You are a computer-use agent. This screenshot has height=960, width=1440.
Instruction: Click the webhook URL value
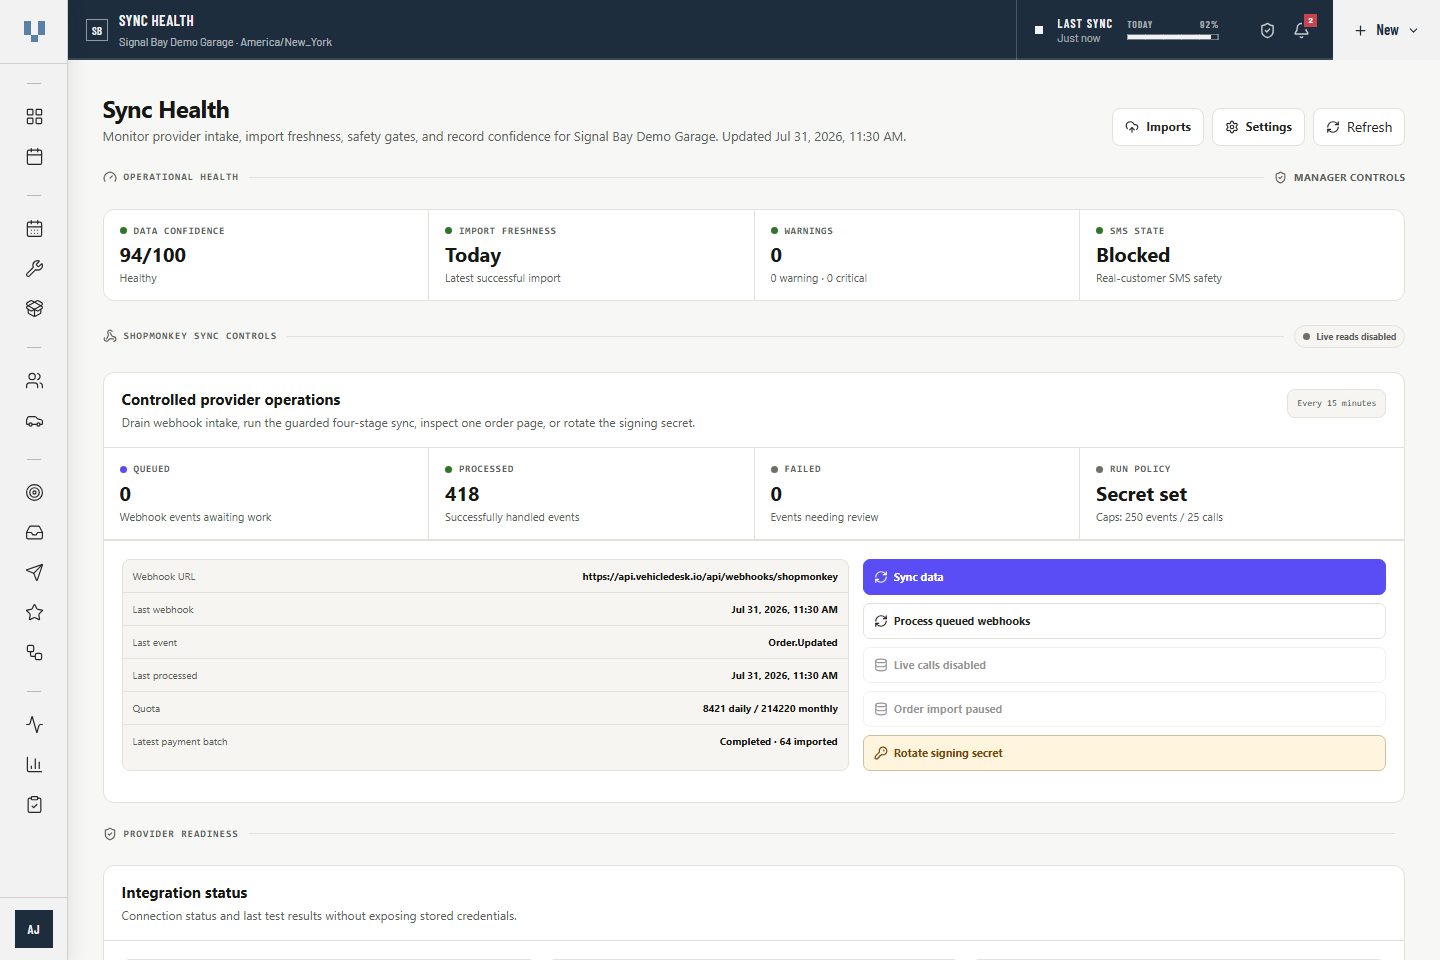[x=710, y=577]
